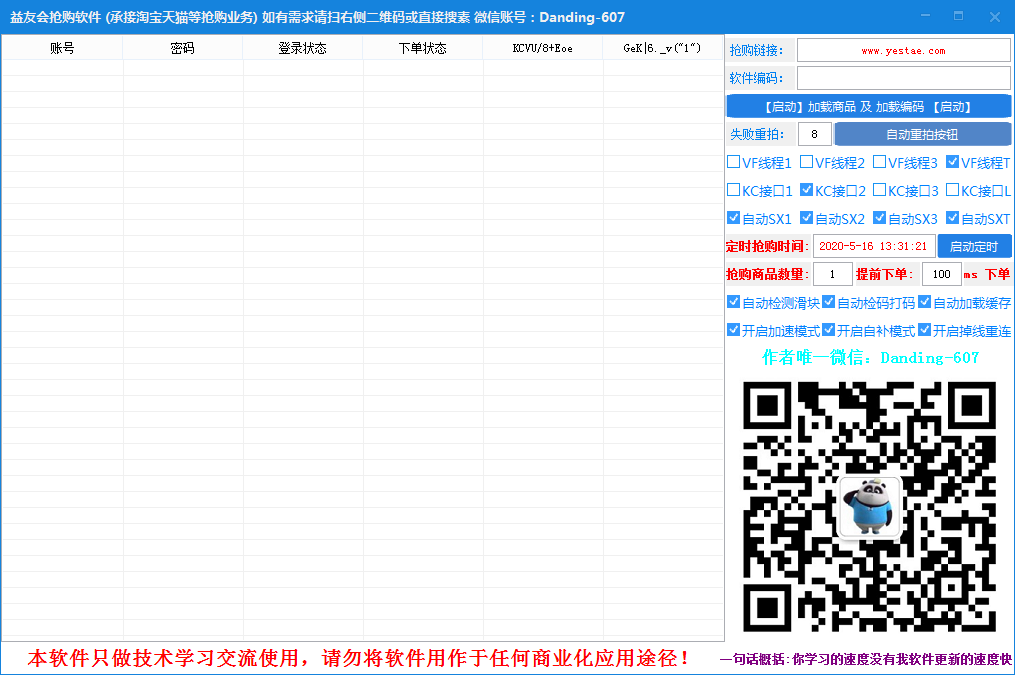Click the GeK|6._v("1") column header
This screenshot has width=1015, height=675.
[x=663, y=48]
